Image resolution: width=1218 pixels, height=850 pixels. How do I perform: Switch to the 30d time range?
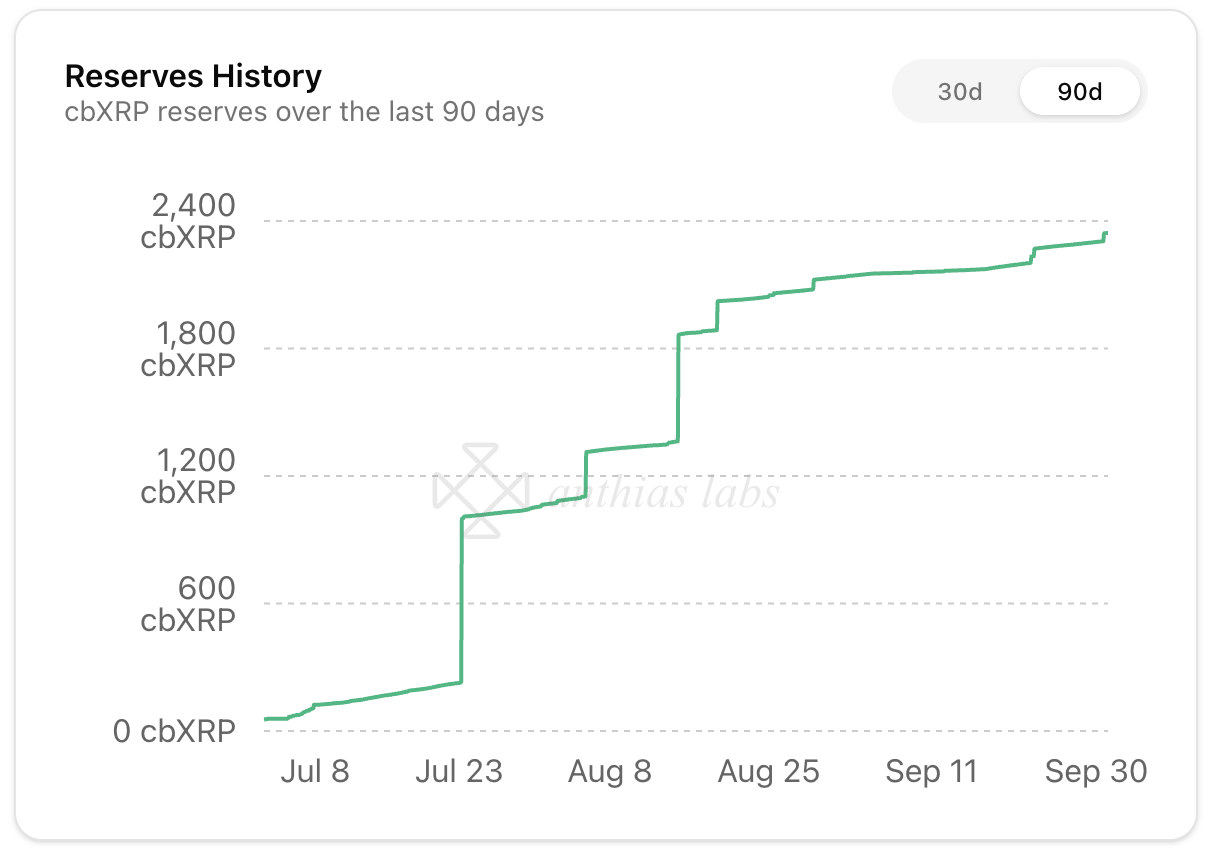coord(960,92)
